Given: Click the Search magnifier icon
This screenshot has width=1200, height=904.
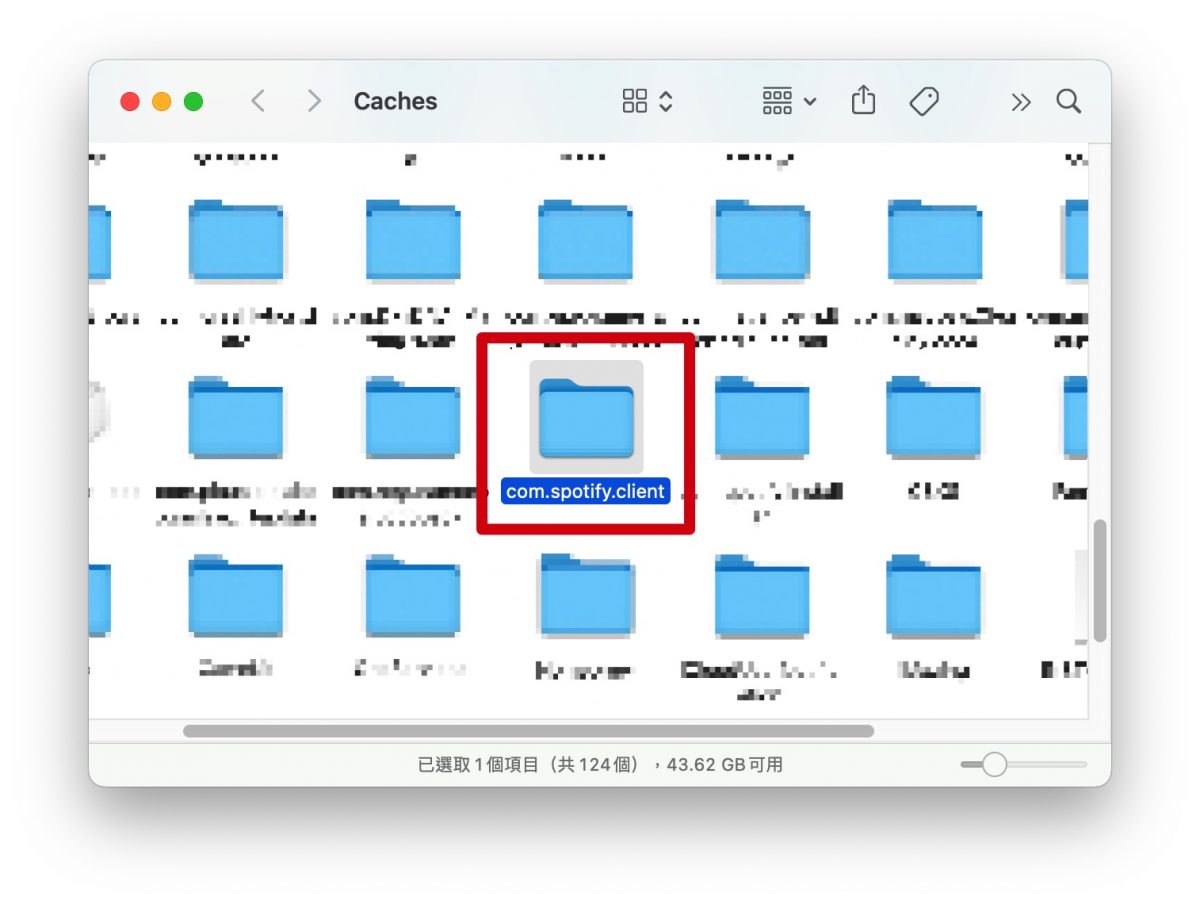Looking at the screenshot, I should [x=1069, y=101].
